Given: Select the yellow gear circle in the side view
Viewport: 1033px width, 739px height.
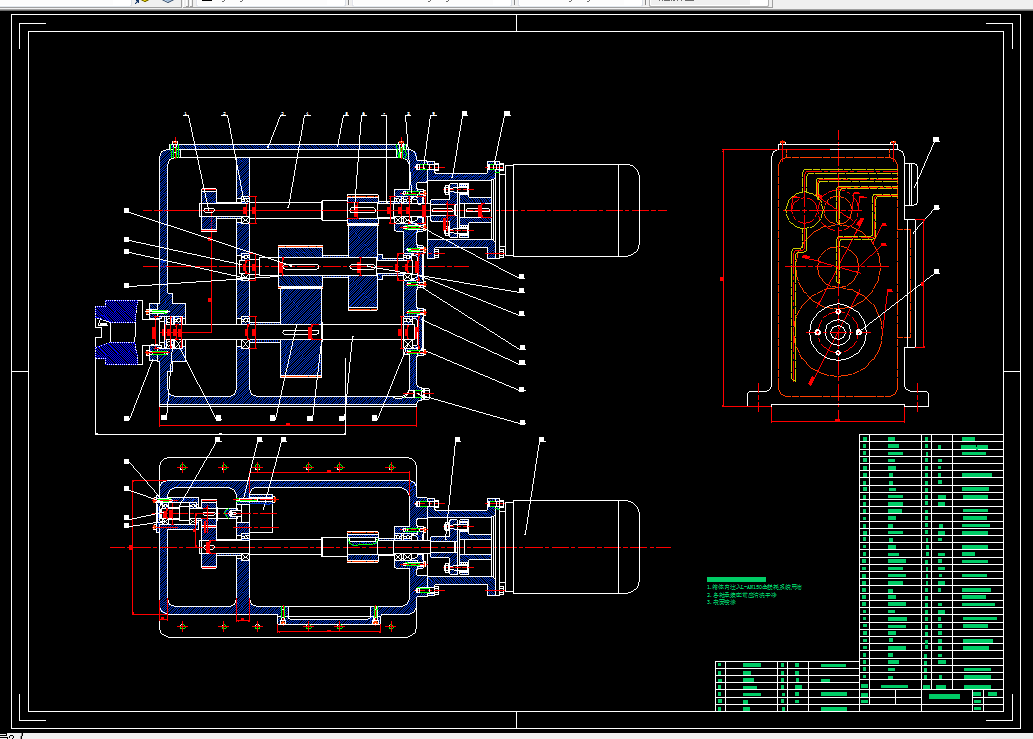Looking at the screenshot, I should click(x=804, y=210).
